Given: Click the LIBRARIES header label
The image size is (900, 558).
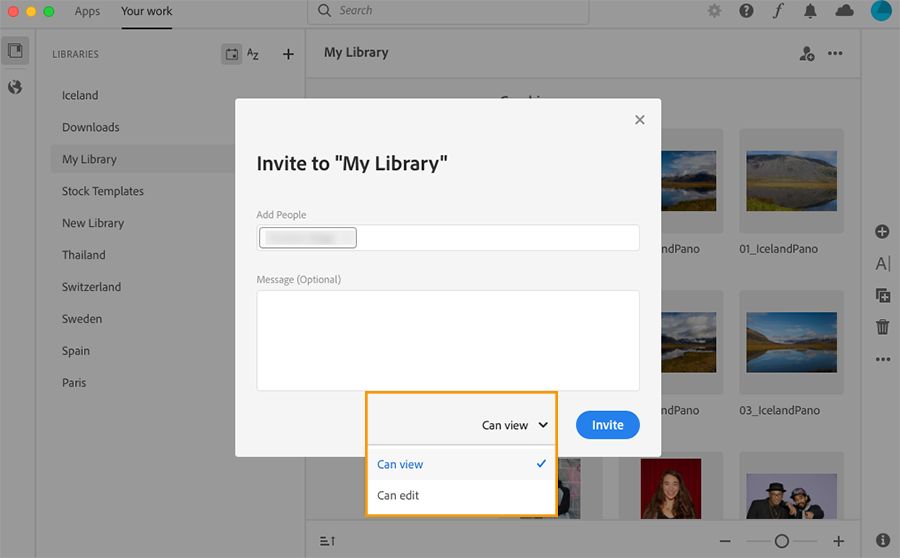Looking at the screenshot, I should tap(75, 54).
